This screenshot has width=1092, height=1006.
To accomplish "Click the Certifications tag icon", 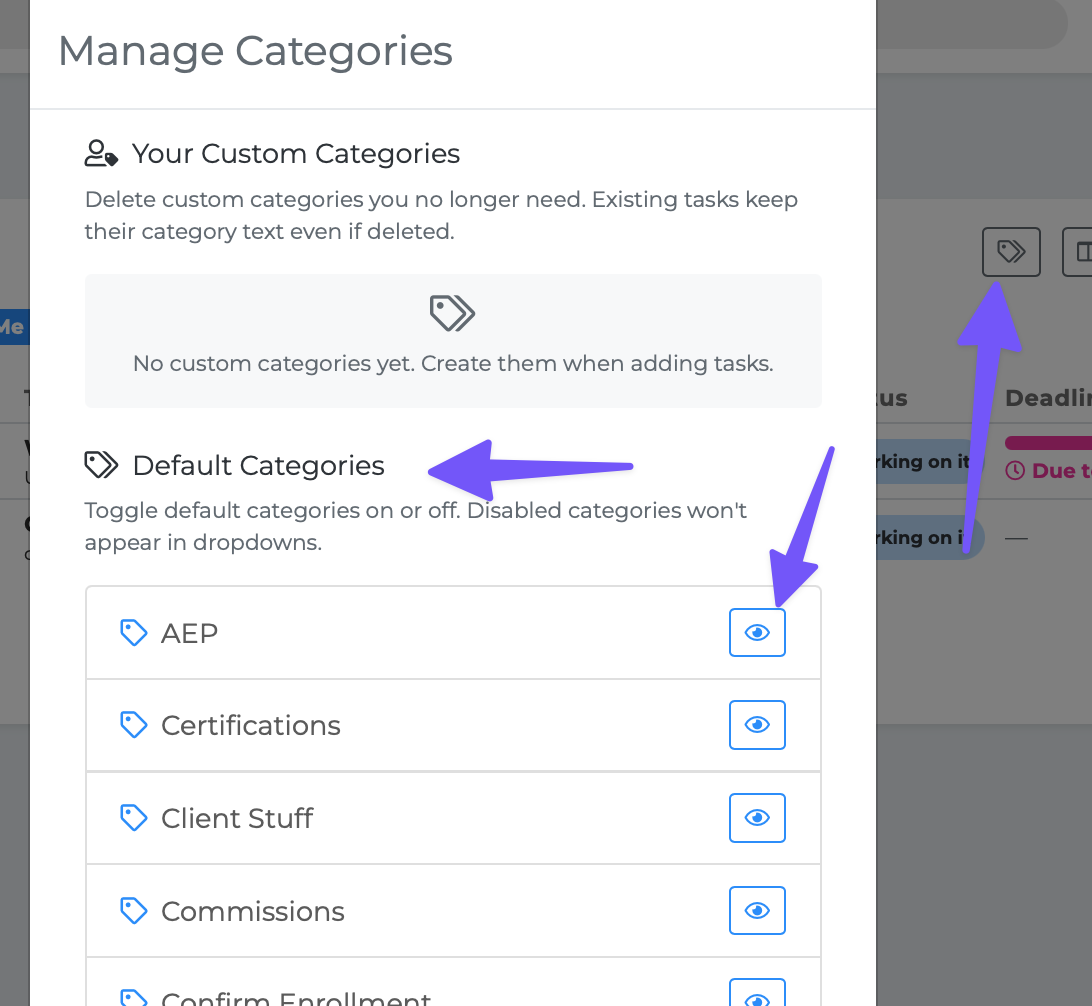I will pyautogui.click(x=133, y=725).
